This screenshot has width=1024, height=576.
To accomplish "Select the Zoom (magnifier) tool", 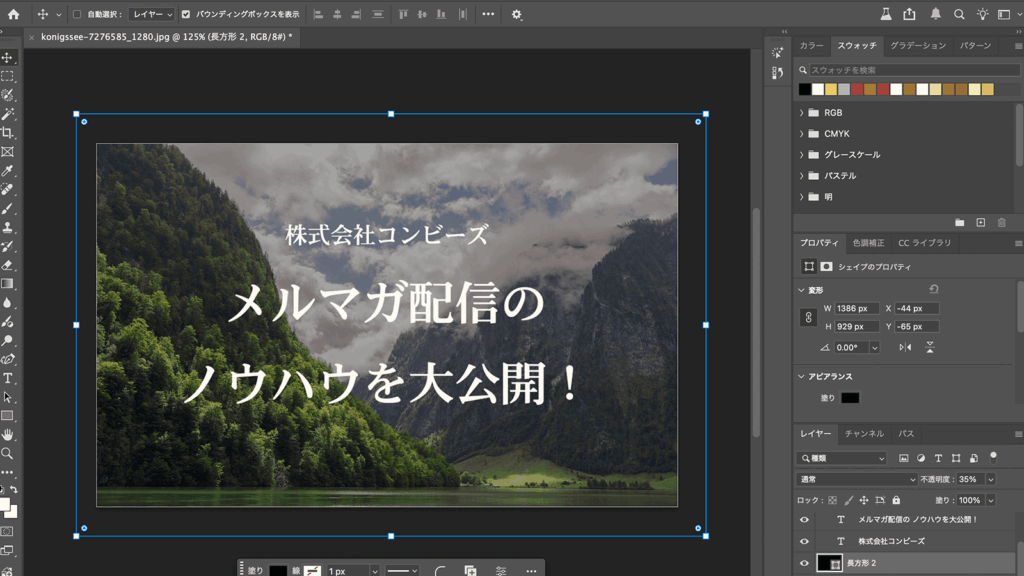I will (8, 453).
